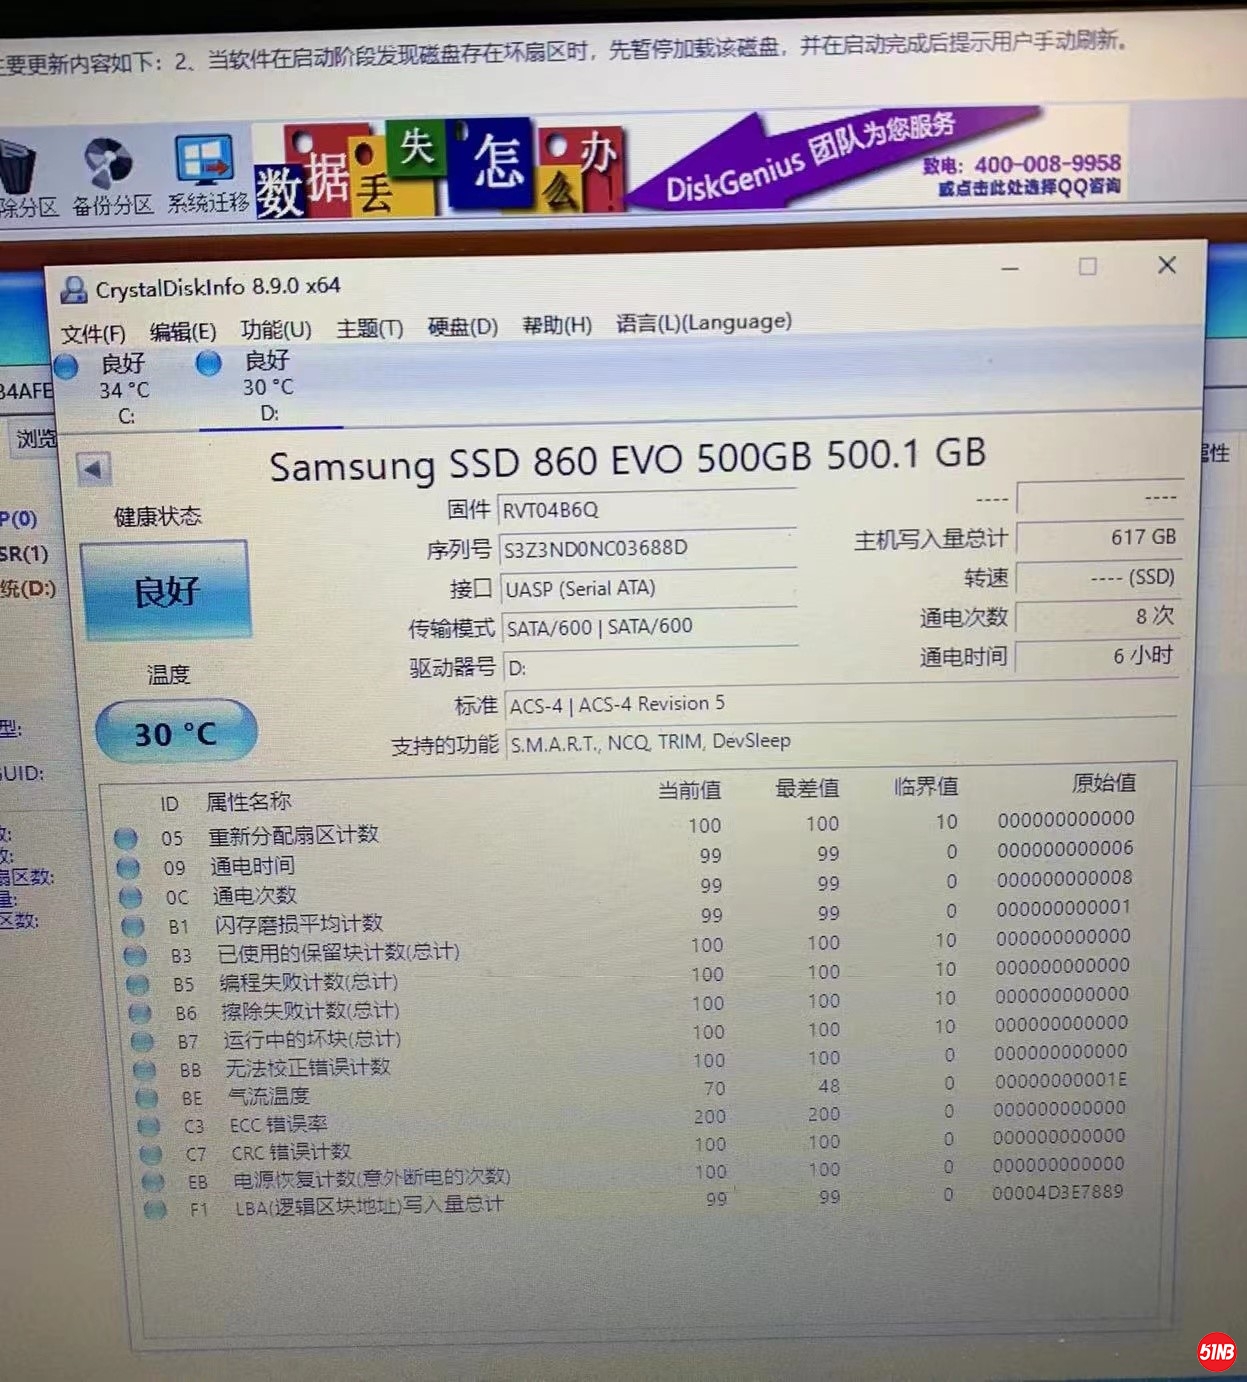Screen dimensions: 1247x1382
Task: Open the 硬盘(D) disk selection menu
Action: tap(462, 325)
